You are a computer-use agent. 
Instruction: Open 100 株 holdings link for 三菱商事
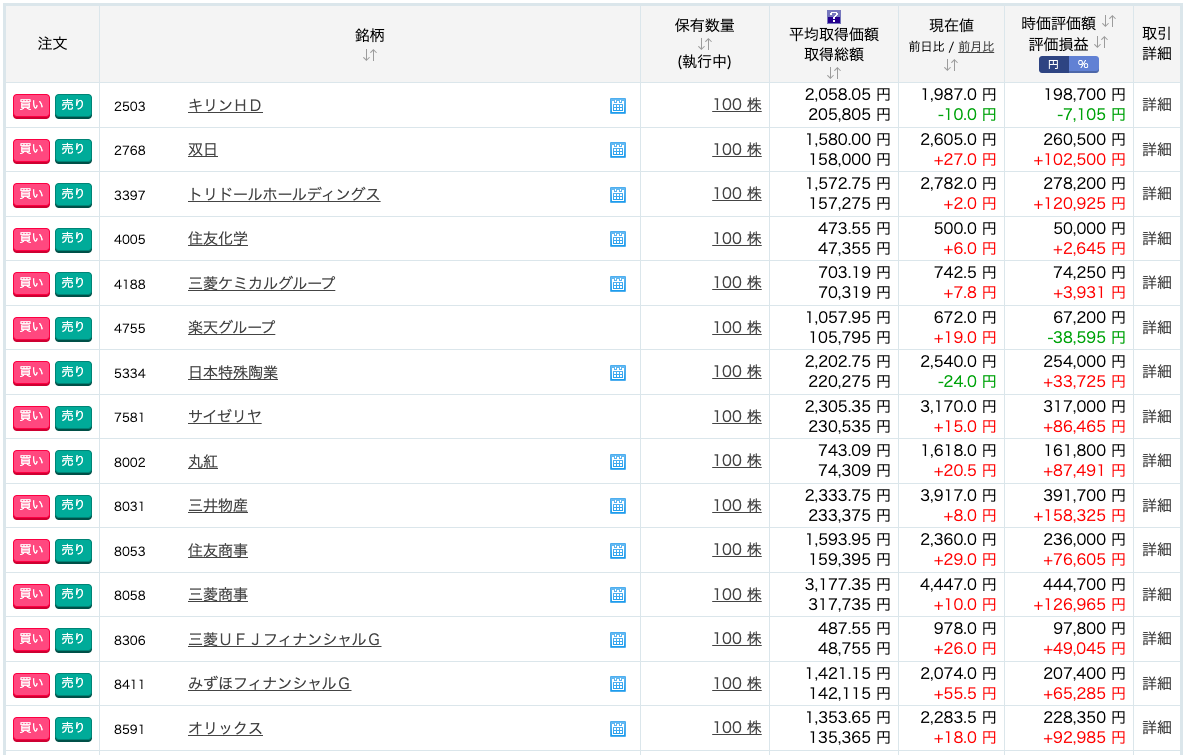pos(737,595)
